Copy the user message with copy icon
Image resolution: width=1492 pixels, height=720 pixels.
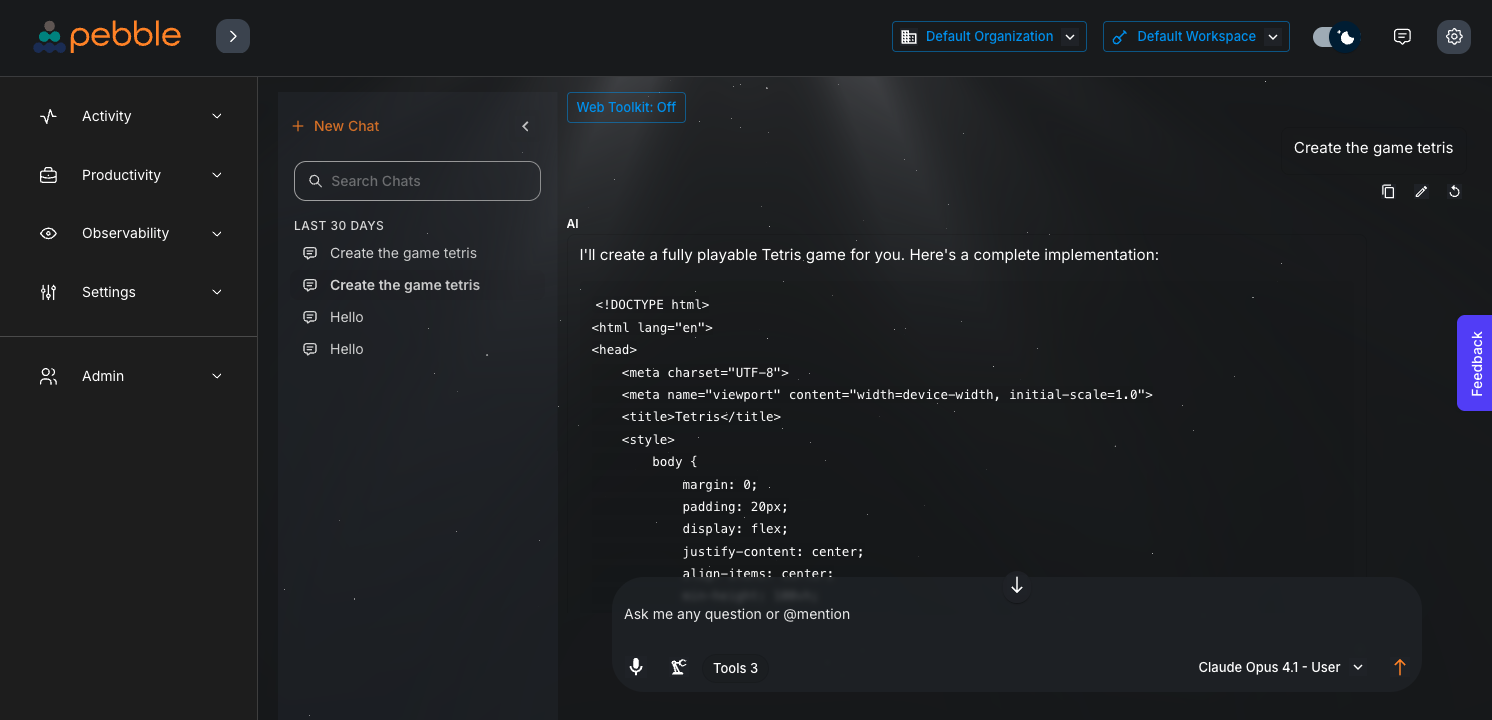1388,192
